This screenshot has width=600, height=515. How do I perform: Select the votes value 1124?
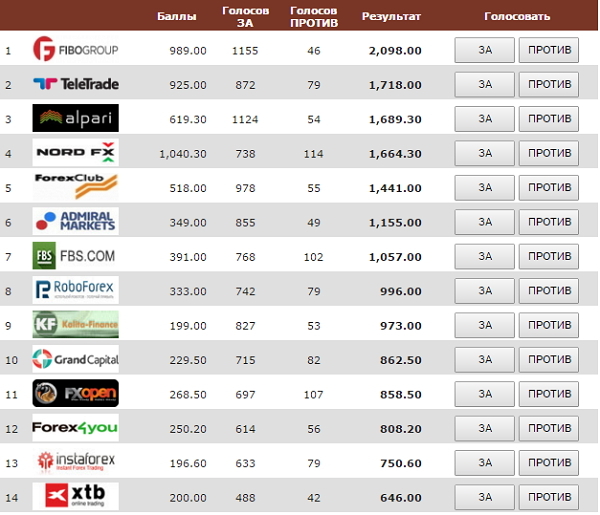tap(245, 119)
